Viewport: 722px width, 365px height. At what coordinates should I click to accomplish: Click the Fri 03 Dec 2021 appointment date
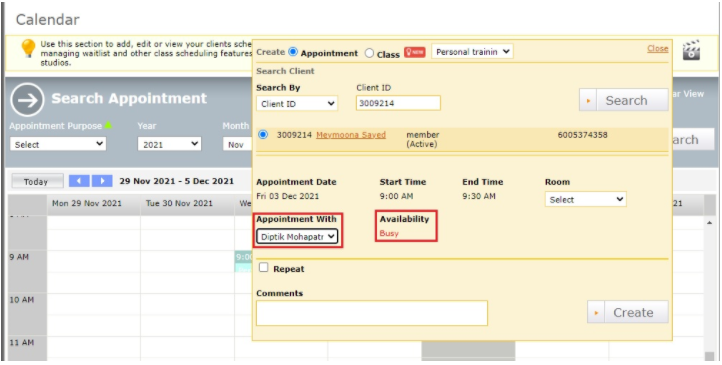[x=288, y=196]
